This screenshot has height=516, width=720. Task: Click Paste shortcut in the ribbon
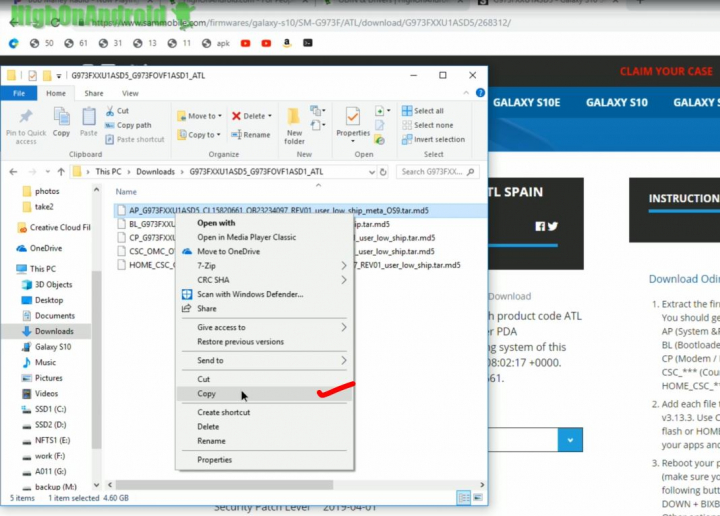(135, 139)
